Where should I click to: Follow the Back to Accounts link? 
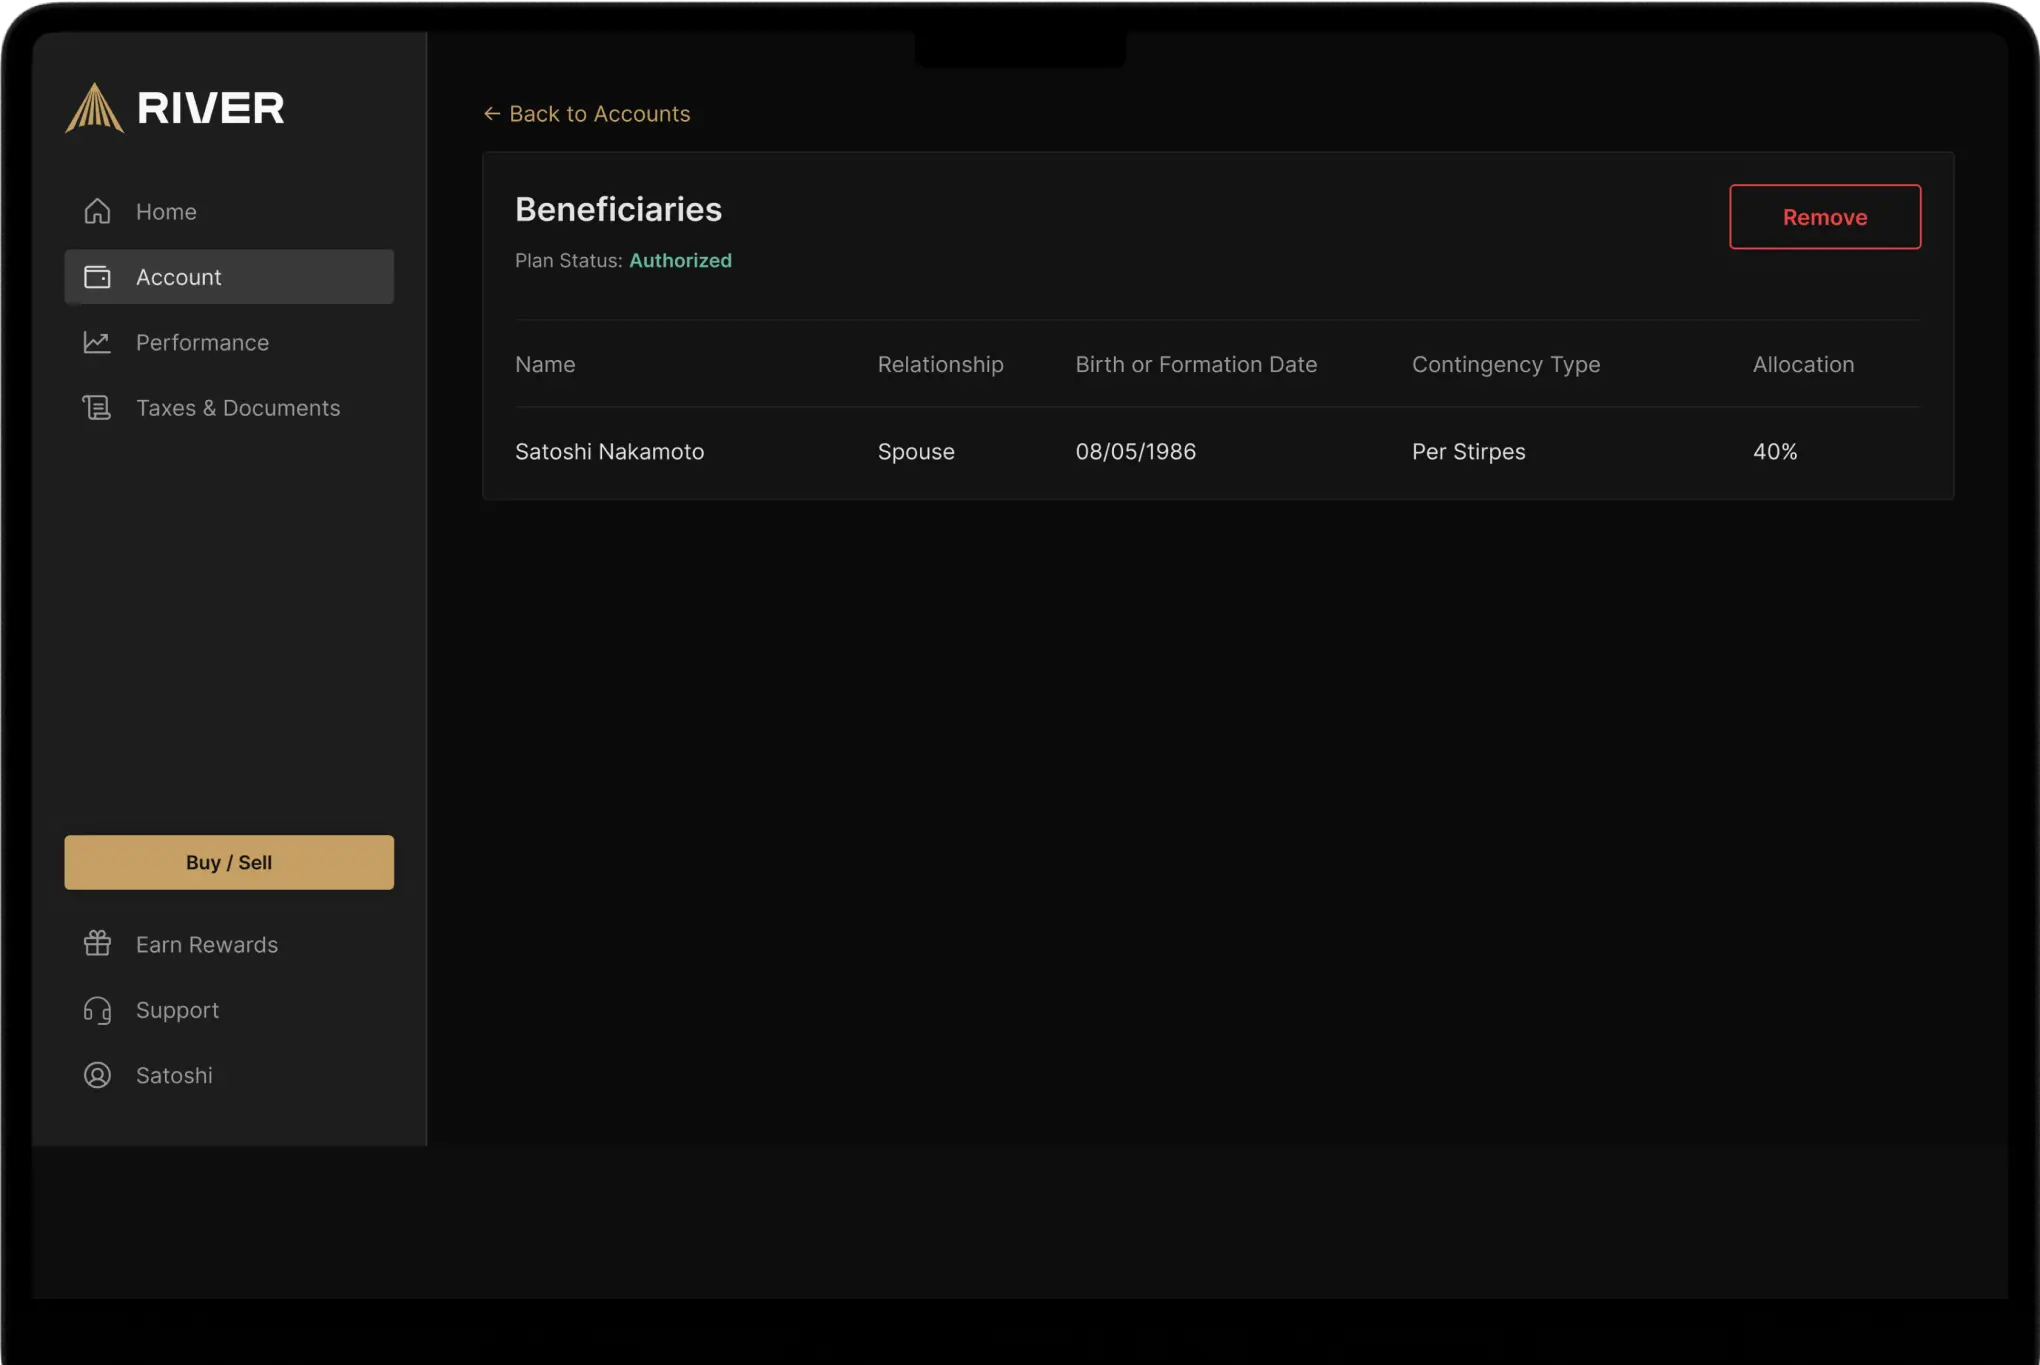click(x=599, y=114)
